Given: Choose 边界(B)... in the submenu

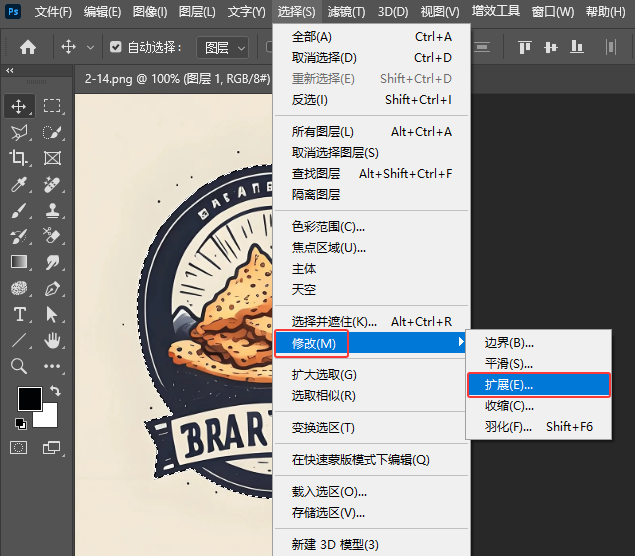Looking at the screenshot, I should [539, 343].
